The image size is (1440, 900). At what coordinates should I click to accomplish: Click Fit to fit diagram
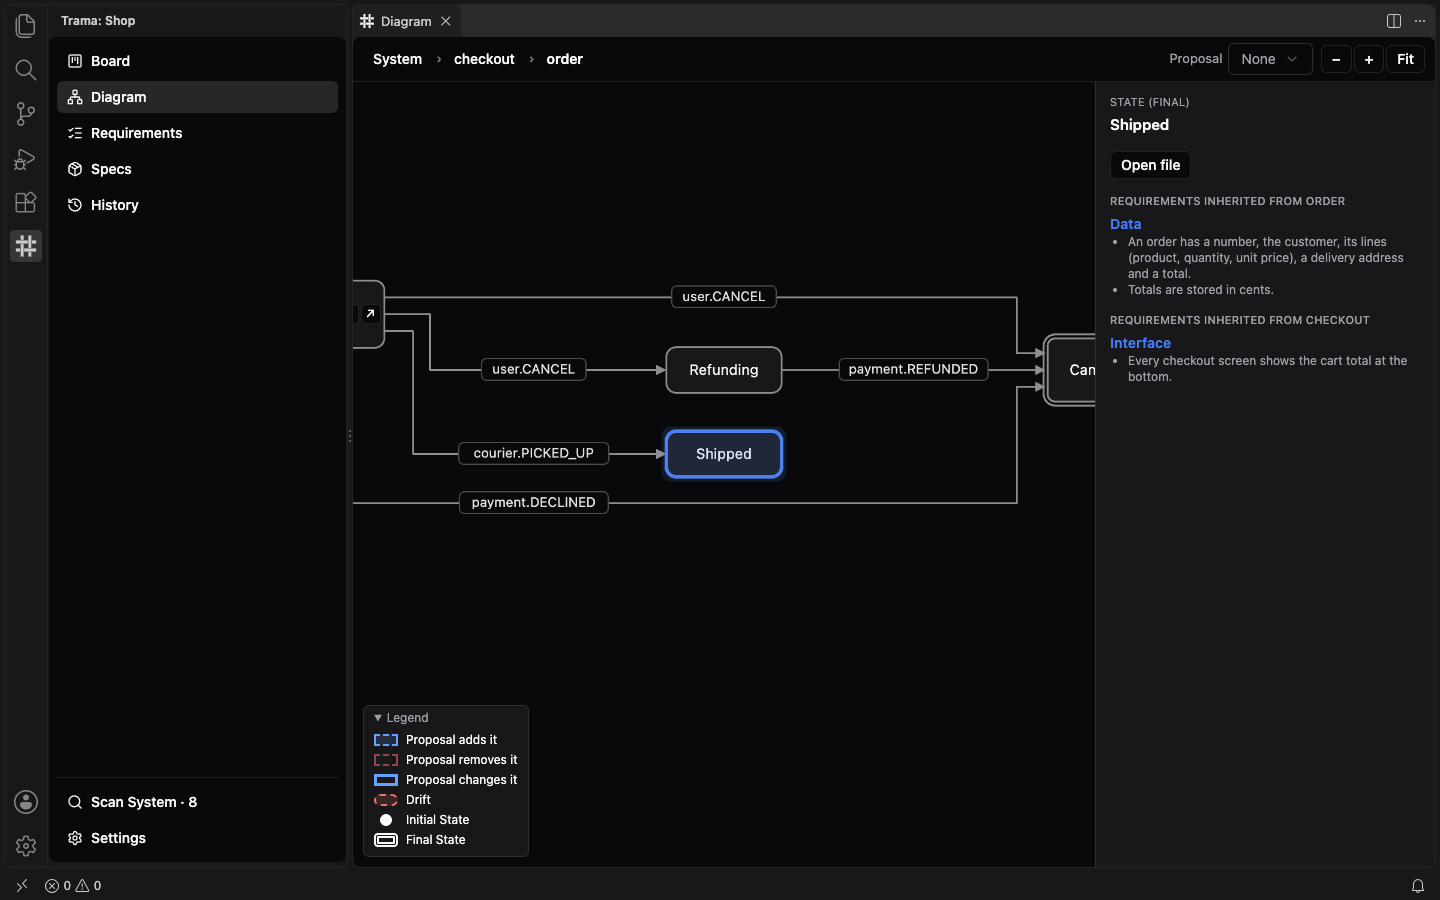[x=1405, y=59]
